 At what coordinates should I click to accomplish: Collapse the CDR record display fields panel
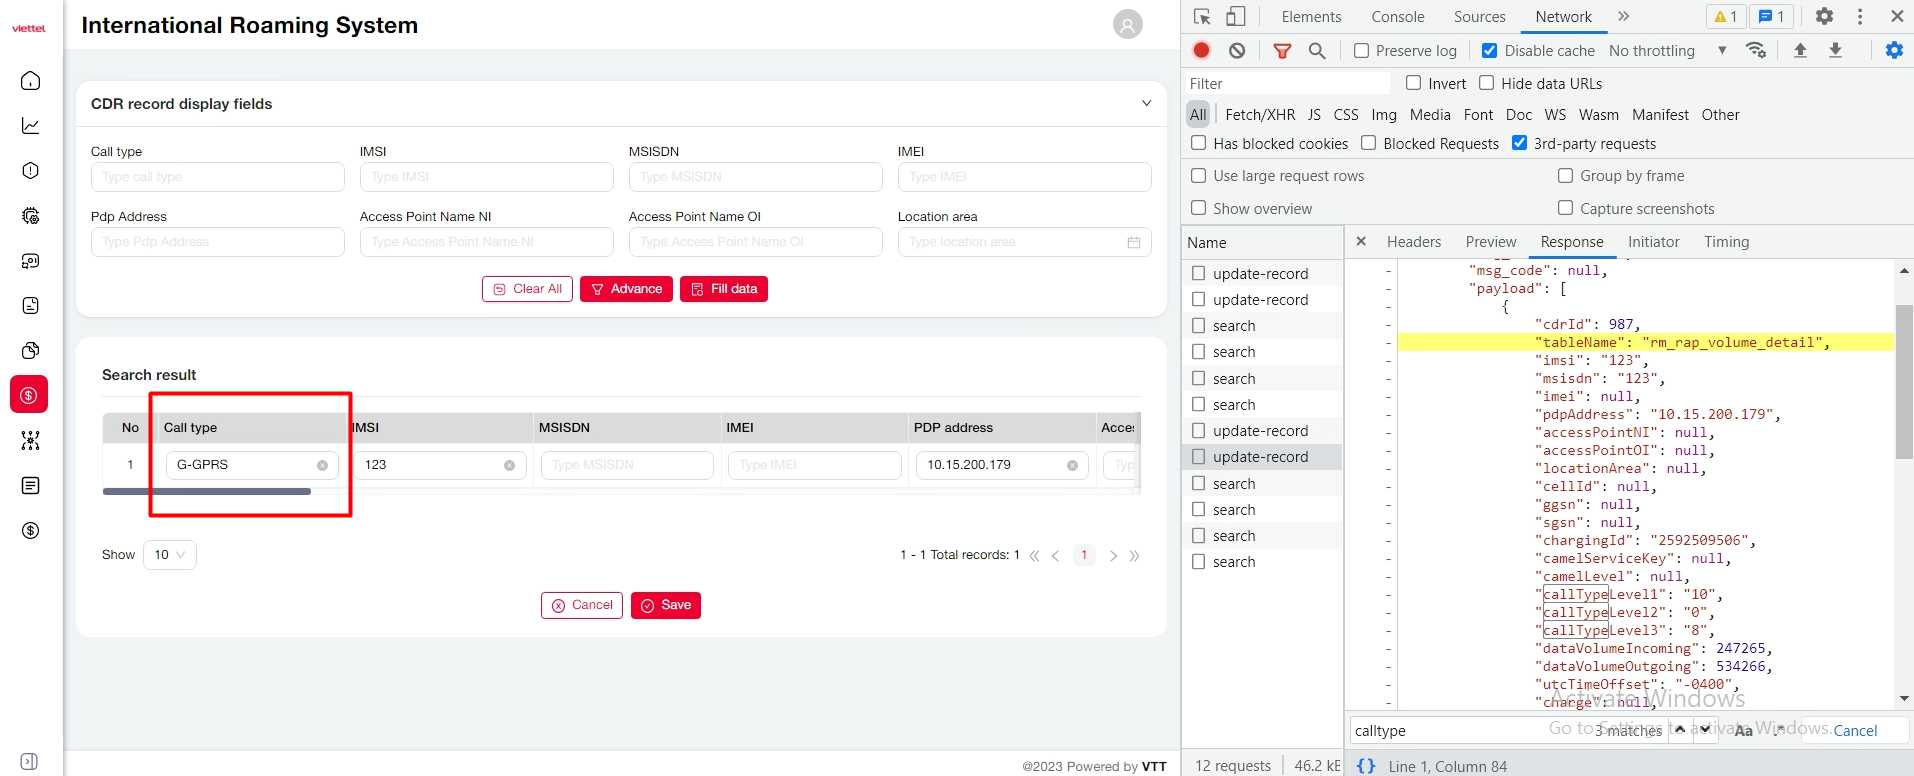tap(1146, 103)
